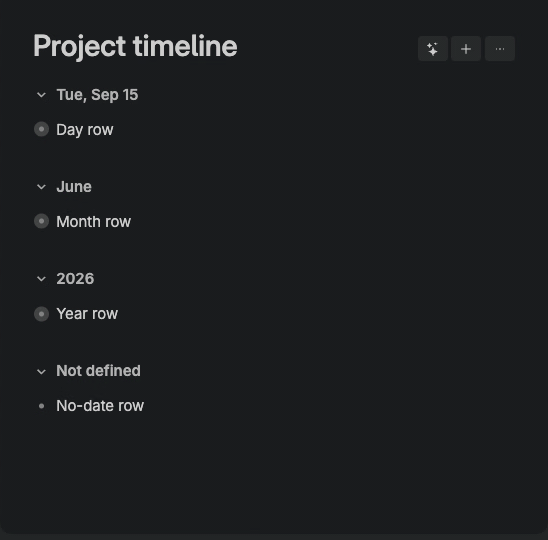Screen dimensions: 548x540
Task: Open the No-date row item
Action: [100, 406]
